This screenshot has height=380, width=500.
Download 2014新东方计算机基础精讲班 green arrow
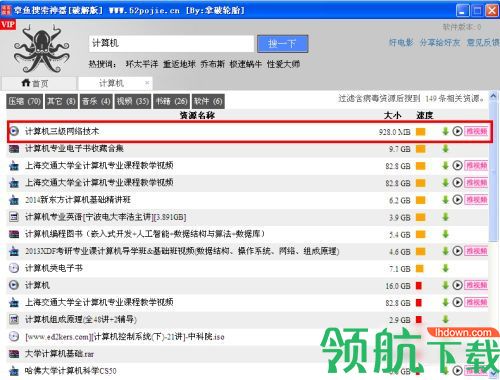point(445,200)
